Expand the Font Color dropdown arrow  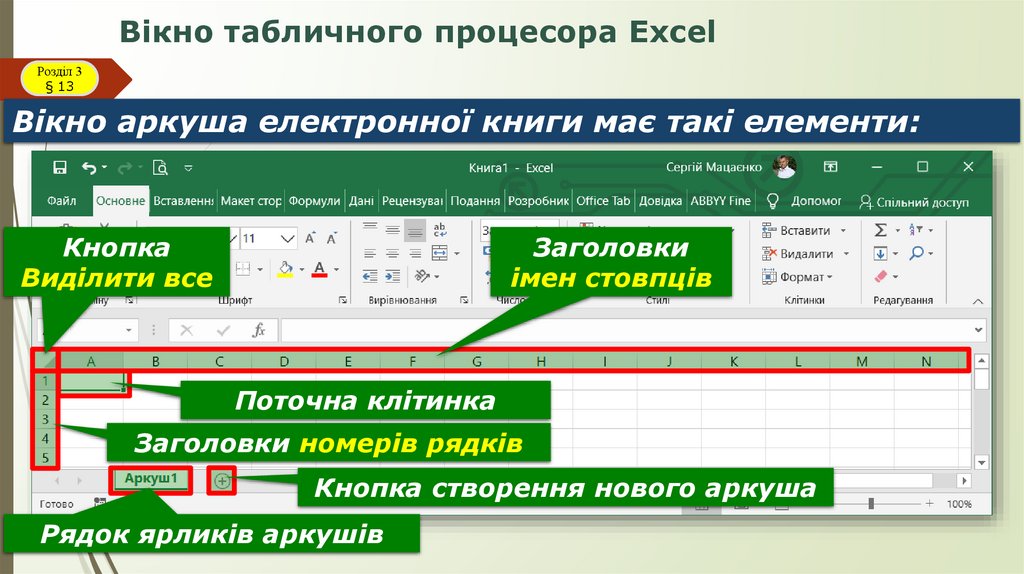tap(336, 269)
